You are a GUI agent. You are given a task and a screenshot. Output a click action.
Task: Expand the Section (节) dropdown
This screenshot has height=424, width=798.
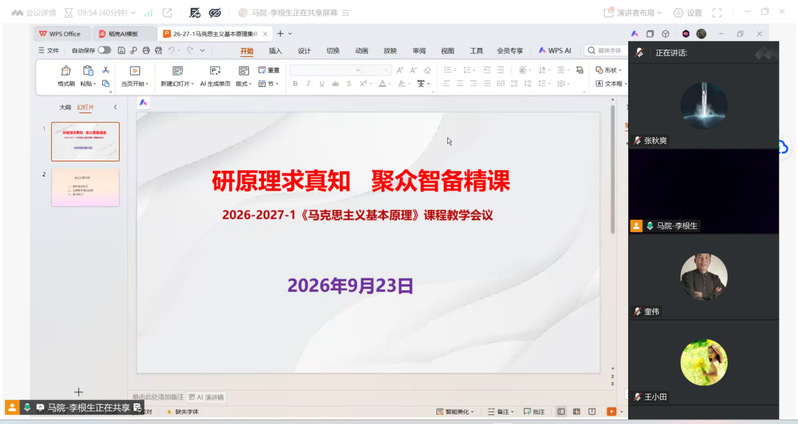[269, 83]
